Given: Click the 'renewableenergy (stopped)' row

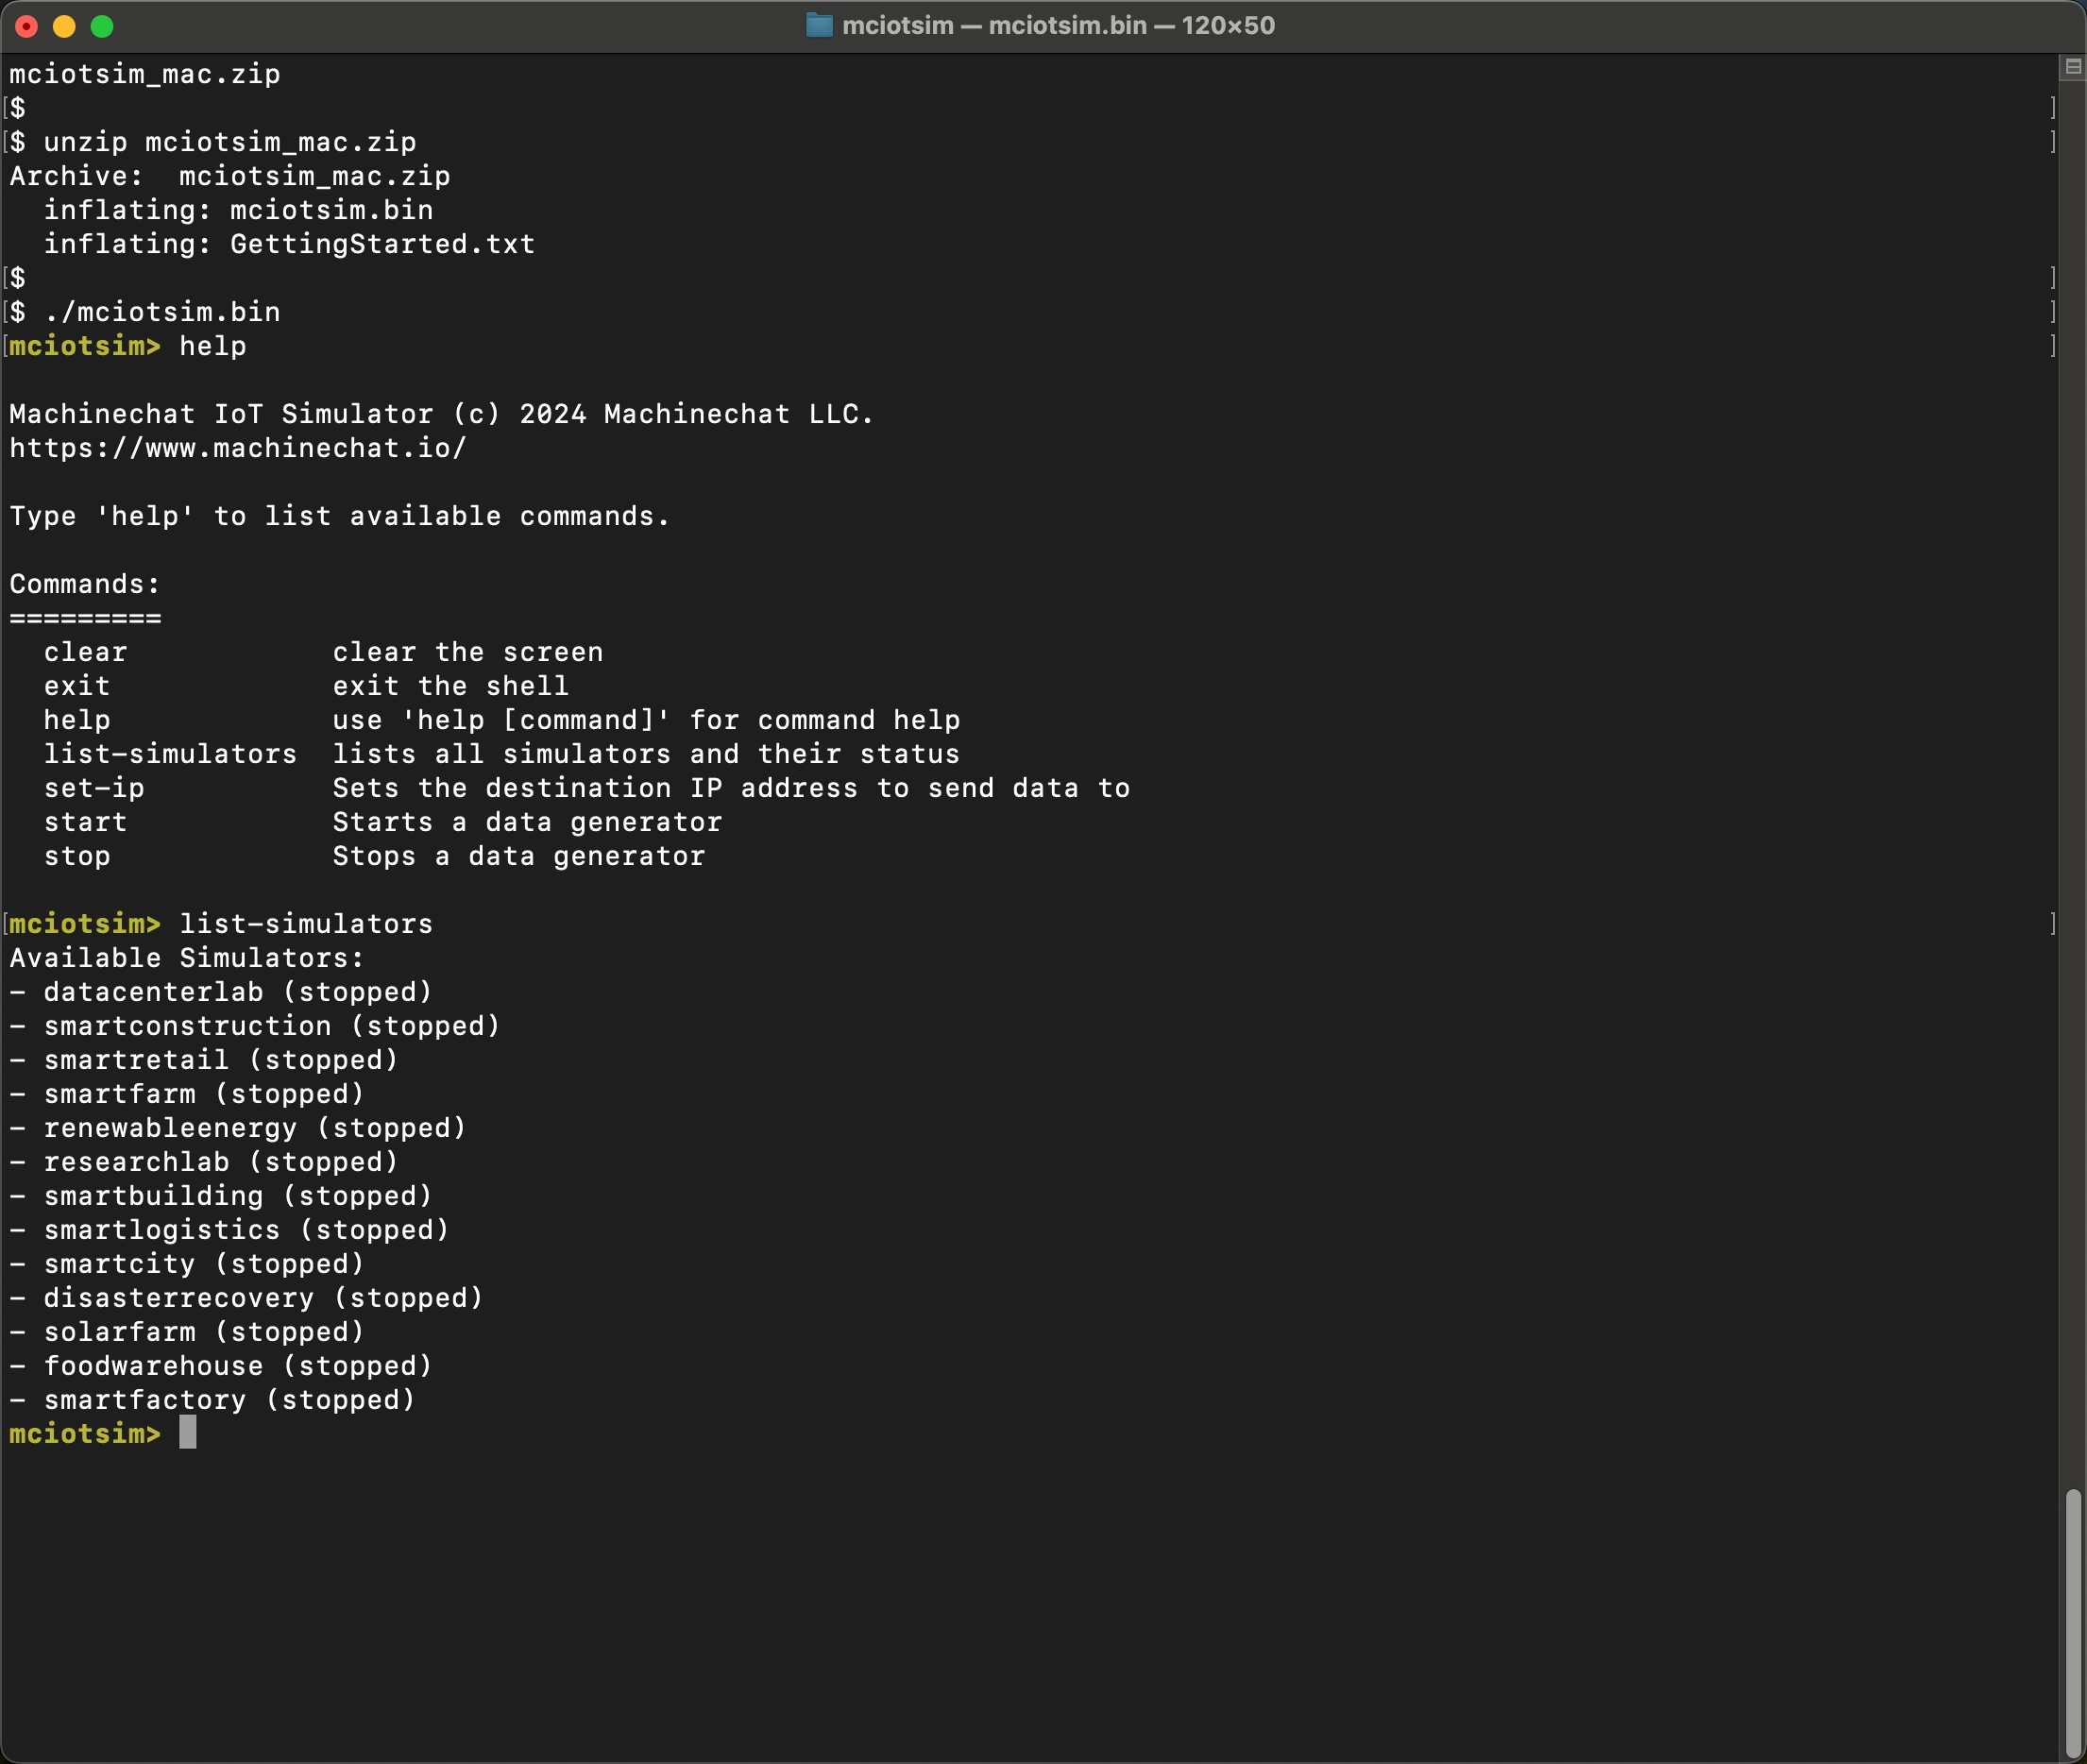Looking at the screenshot, I should [238, 1128].
